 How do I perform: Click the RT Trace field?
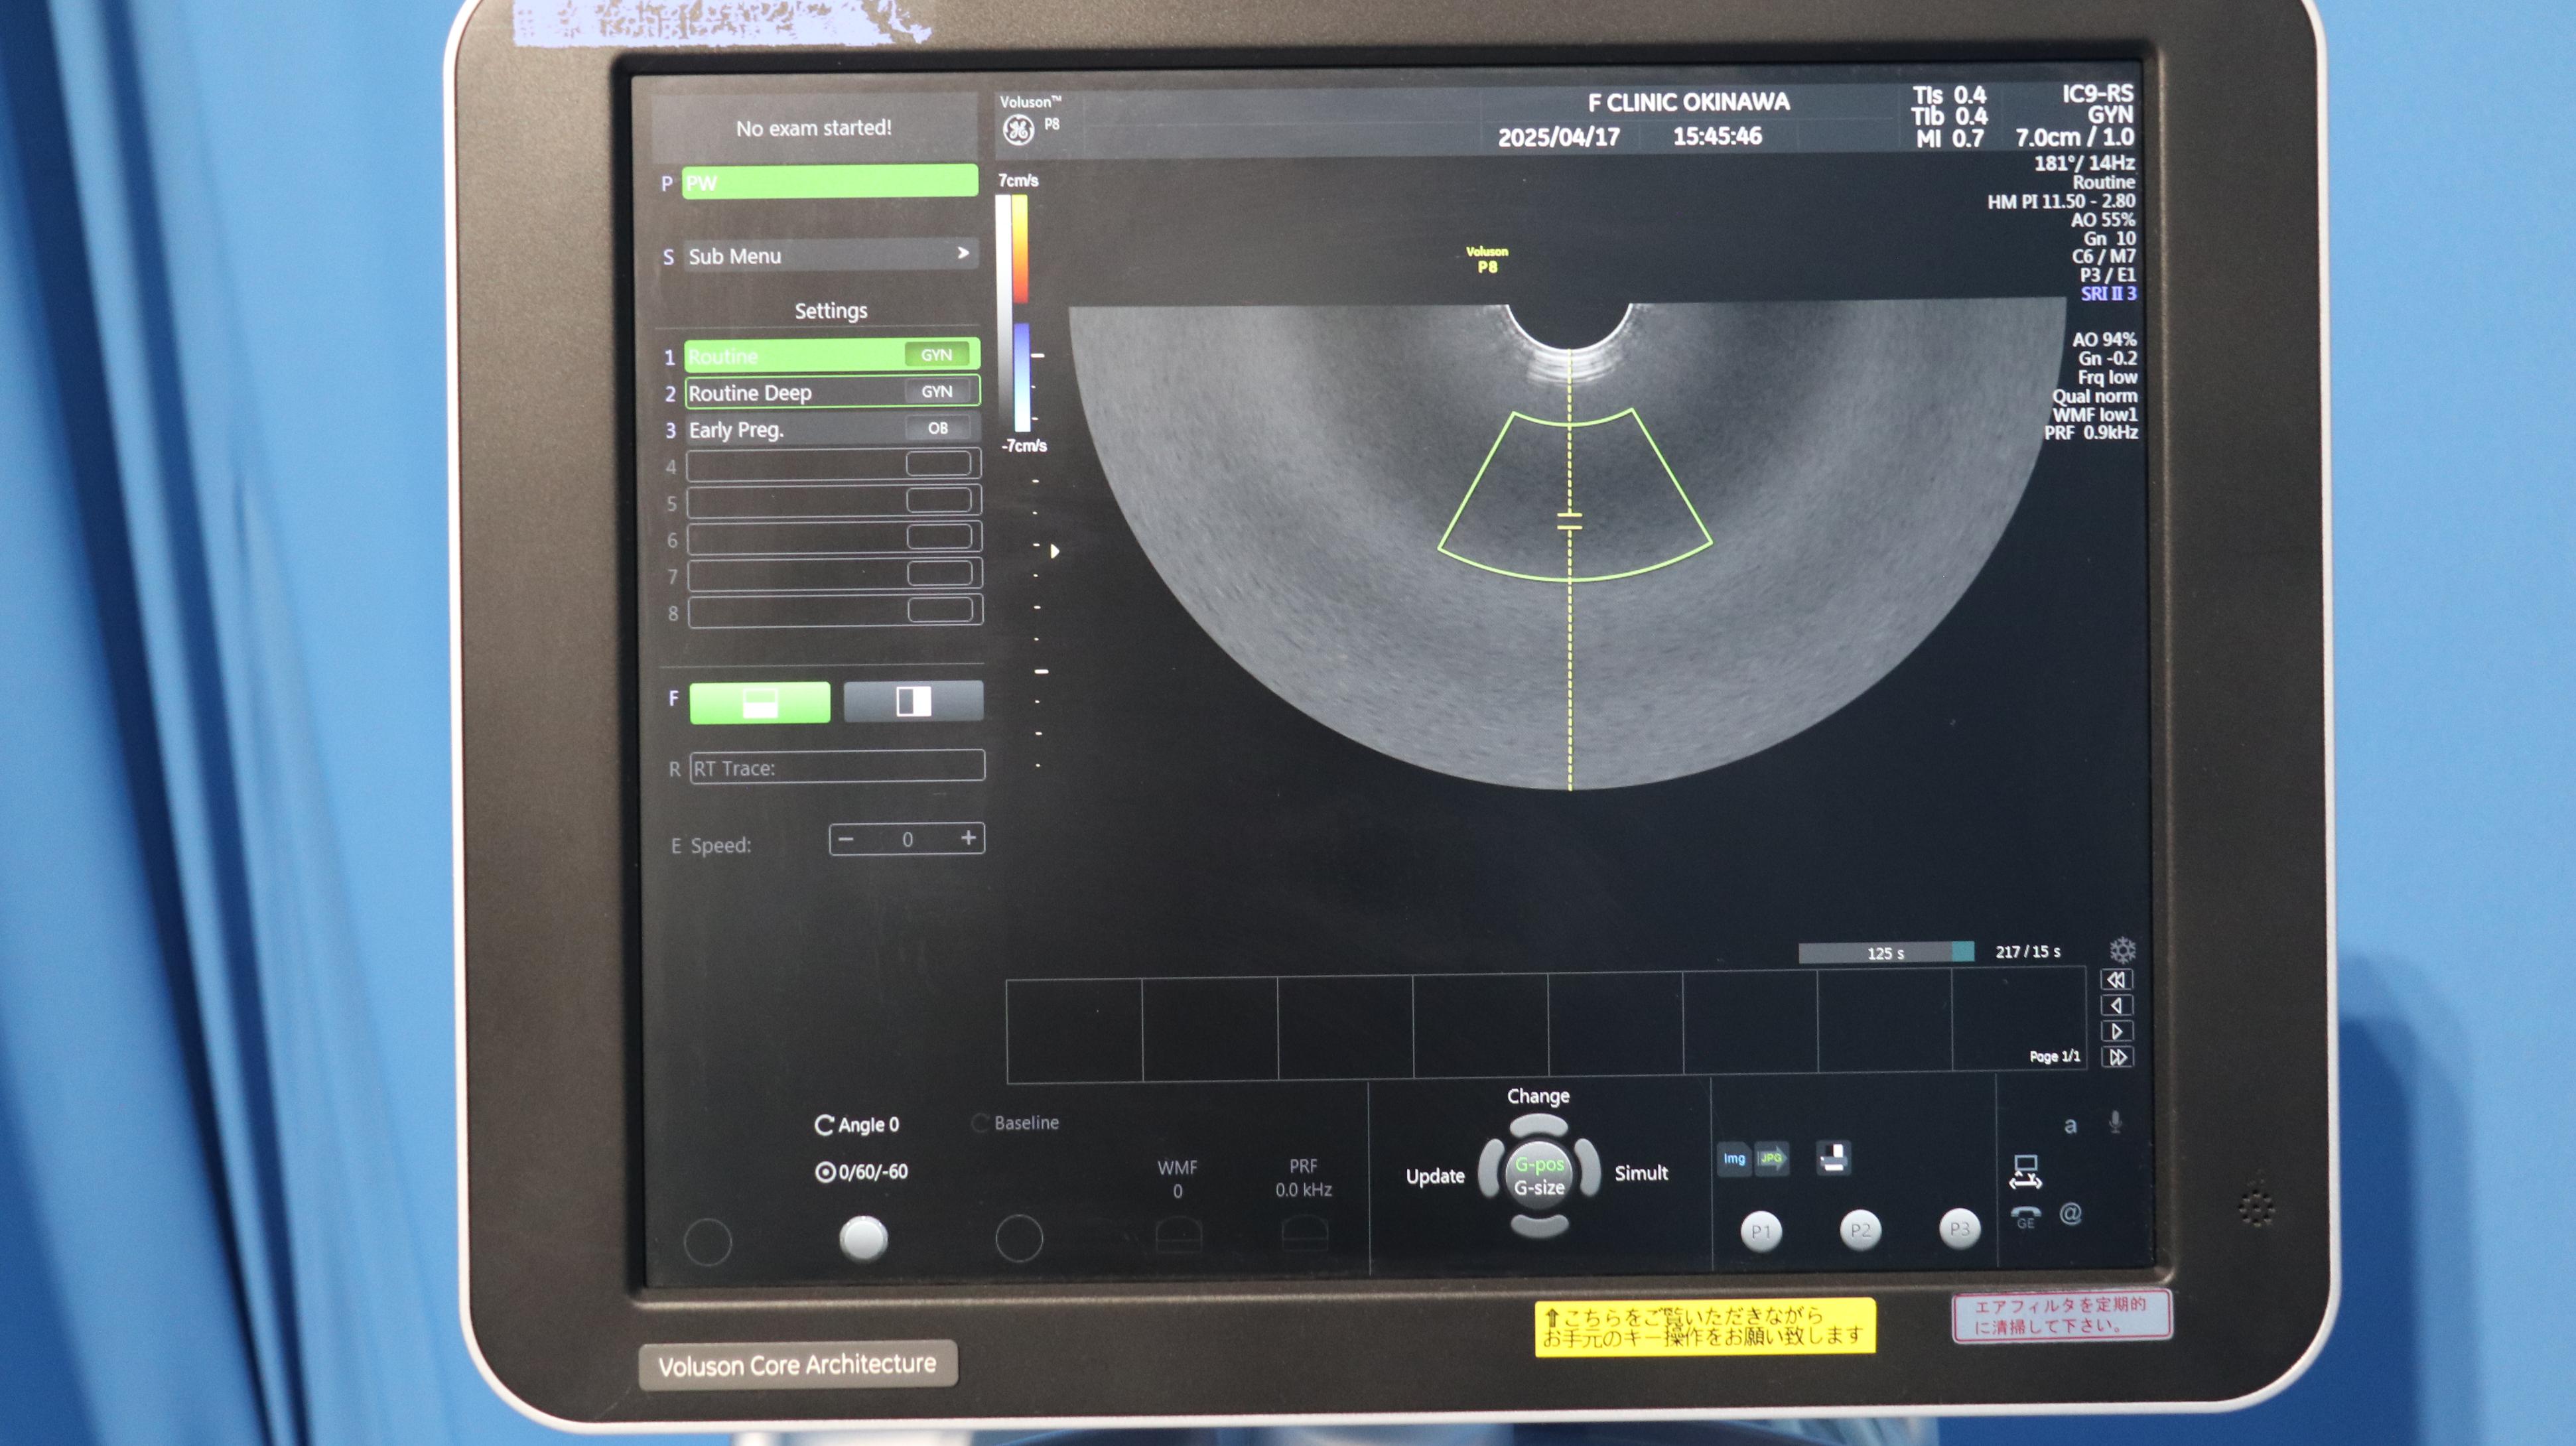[837, 767]
